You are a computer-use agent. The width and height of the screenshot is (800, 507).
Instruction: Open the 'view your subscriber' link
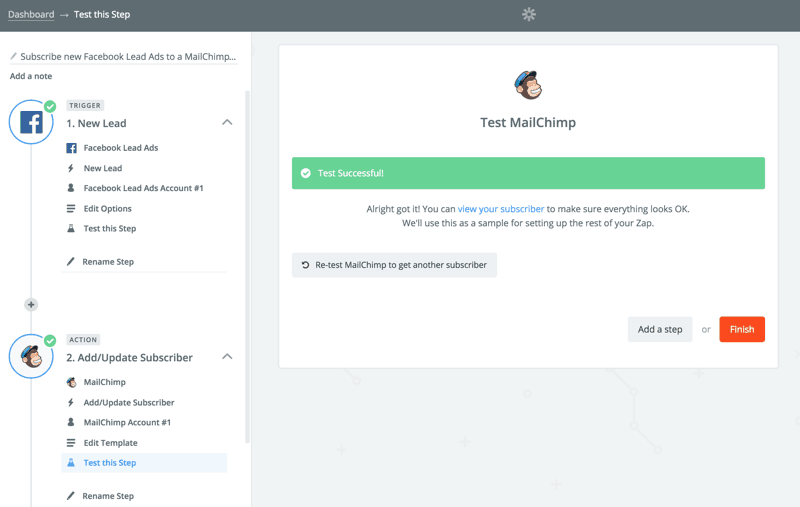(x=501, y=209)
